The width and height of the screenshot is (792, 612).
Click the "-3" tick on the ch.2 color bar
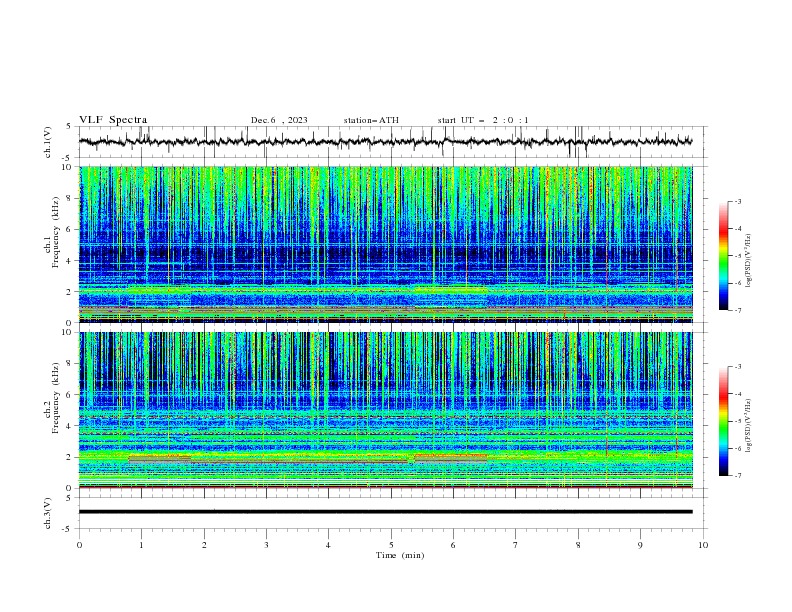[x=737, y=367]
